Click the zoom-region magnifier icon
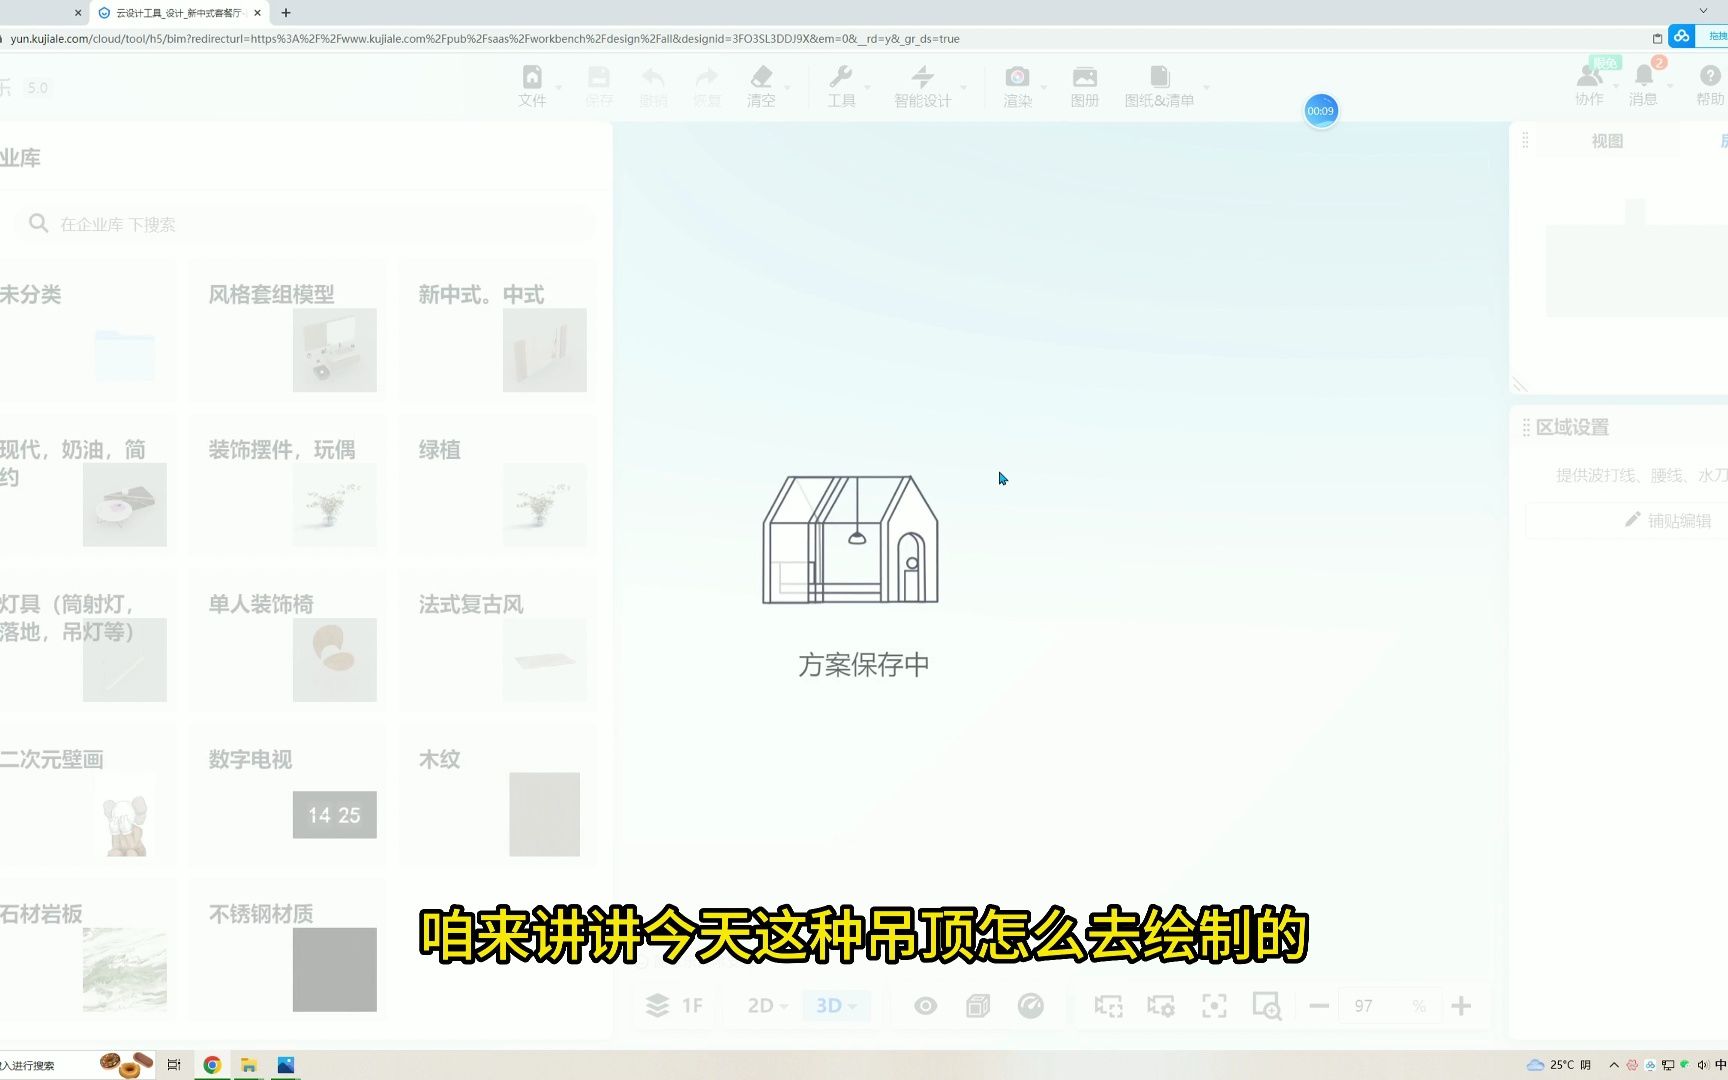1728x1080 pixels. click(1267, 1005)
